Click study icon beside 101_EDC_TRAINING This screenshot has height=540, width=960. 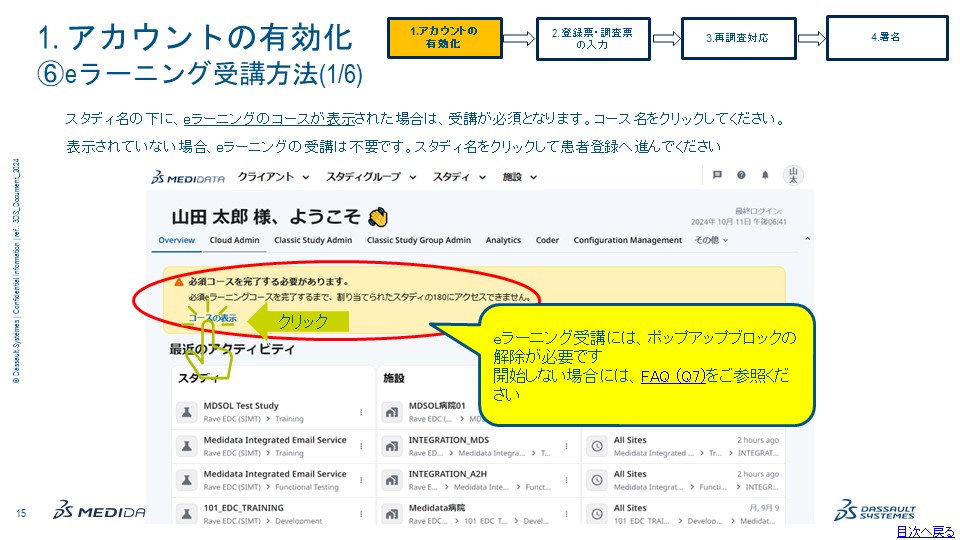pos(187,514)
